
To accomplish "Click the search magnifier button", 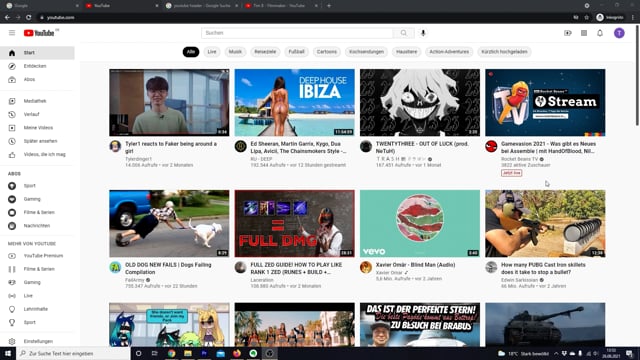I will click(x=404, y=33).
